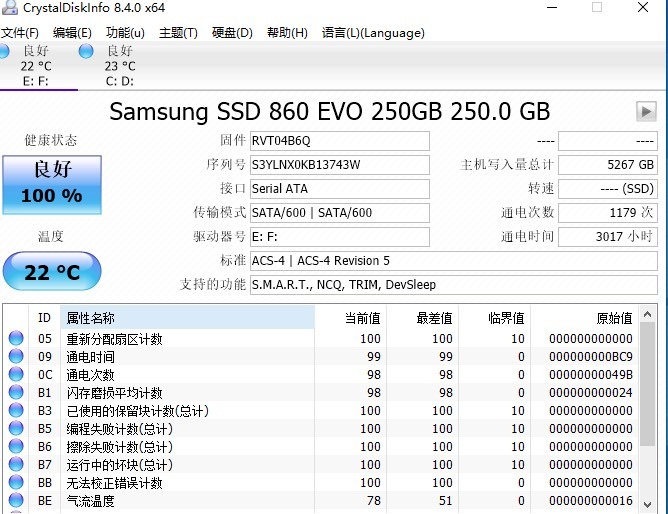This screenshot has height=514, width=668.
Task: Open the 功能(u) menu
Action: coord(125,33)
